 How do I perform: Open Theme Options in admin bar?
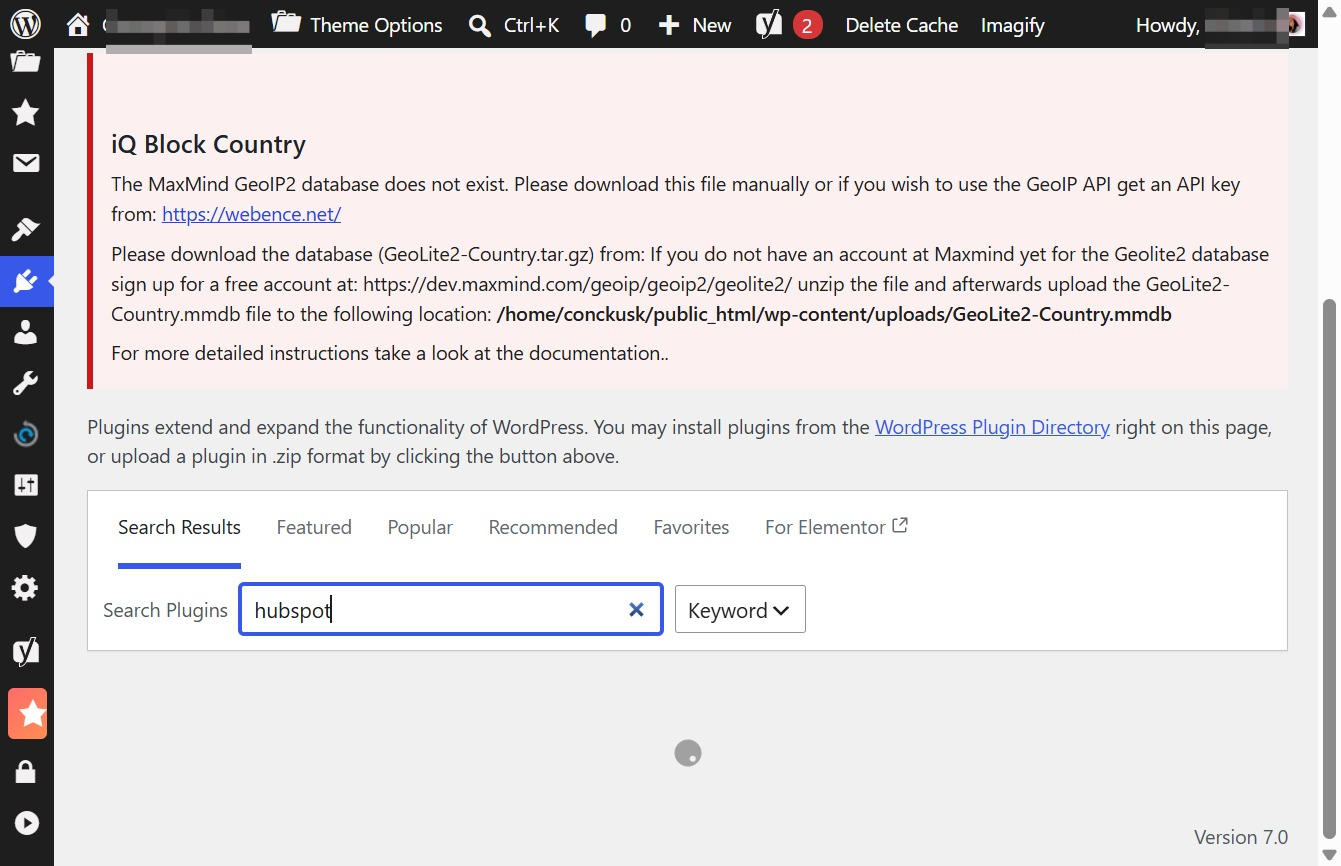[357, 25]
